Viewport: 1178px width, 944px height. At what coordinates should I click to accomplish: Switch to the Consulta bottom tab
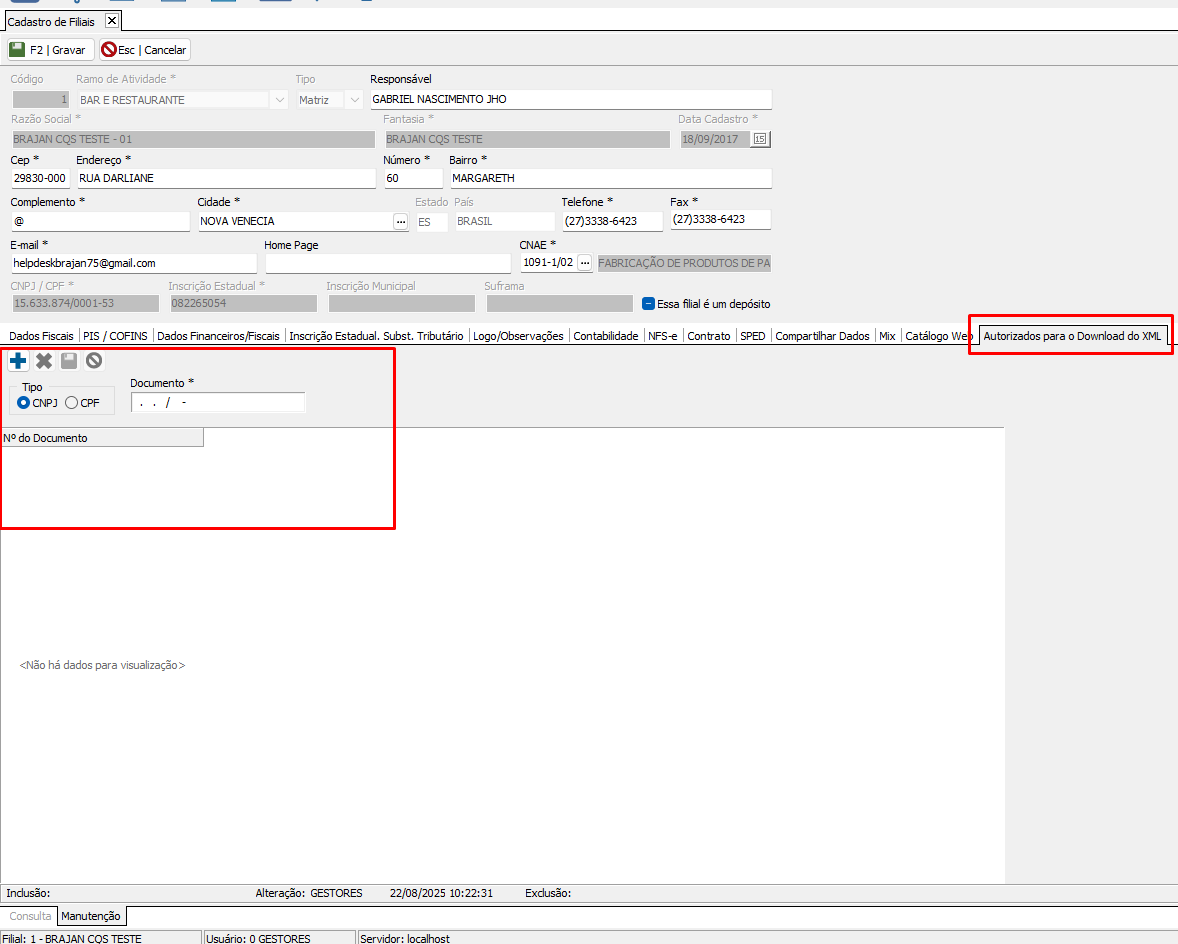click(x=30, y=916)
